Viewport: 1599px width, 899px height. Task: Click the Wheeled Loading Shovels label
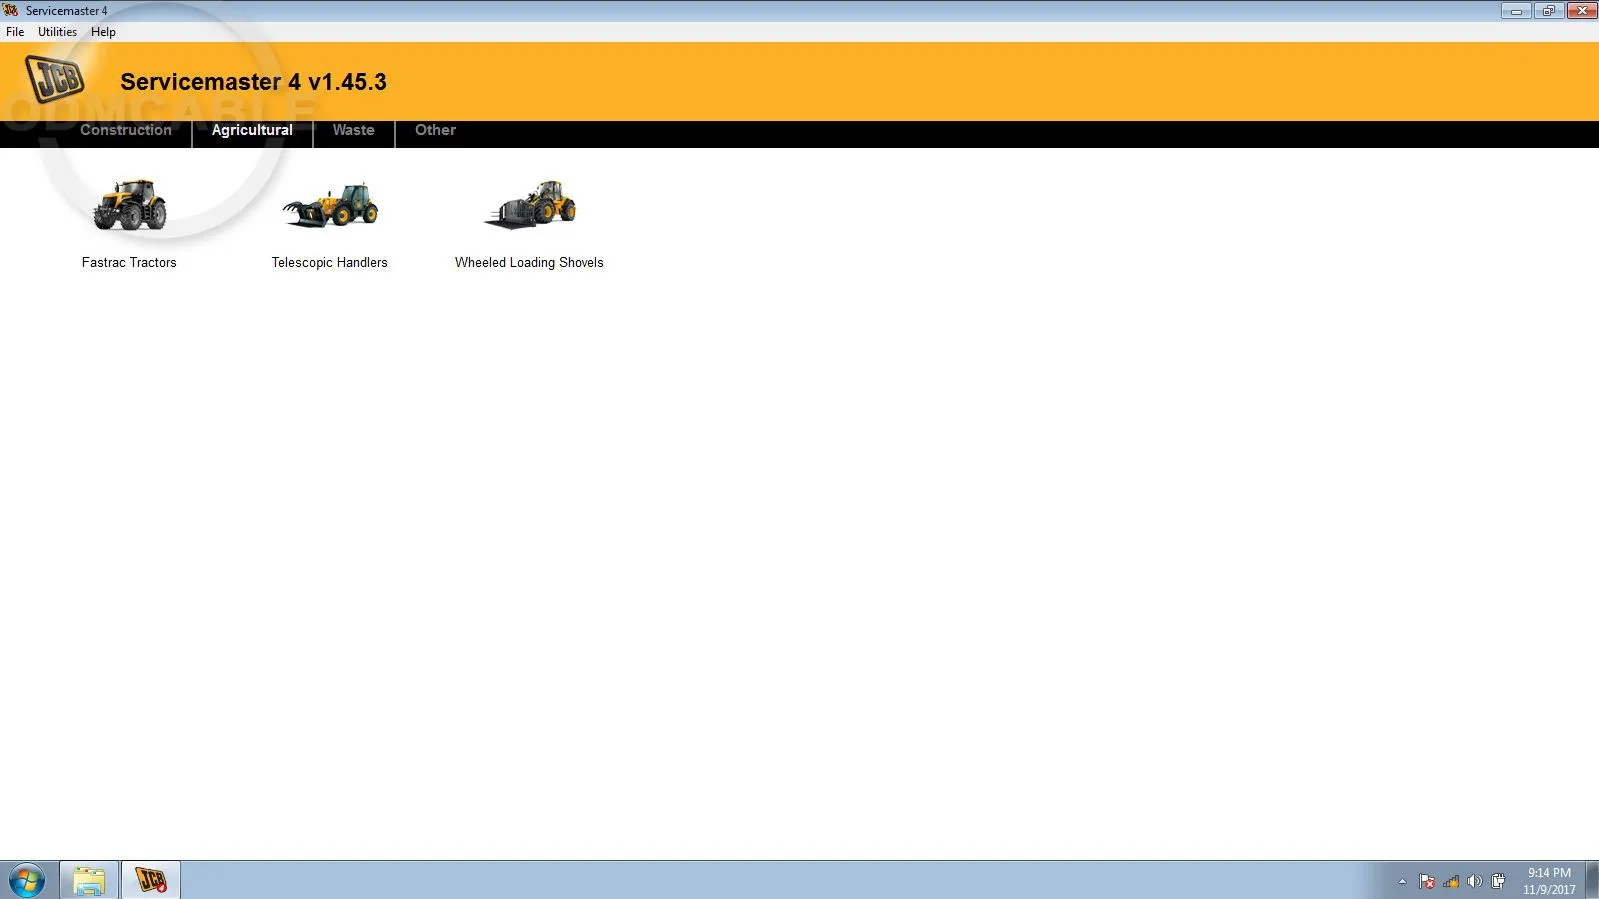coord(529,263)
